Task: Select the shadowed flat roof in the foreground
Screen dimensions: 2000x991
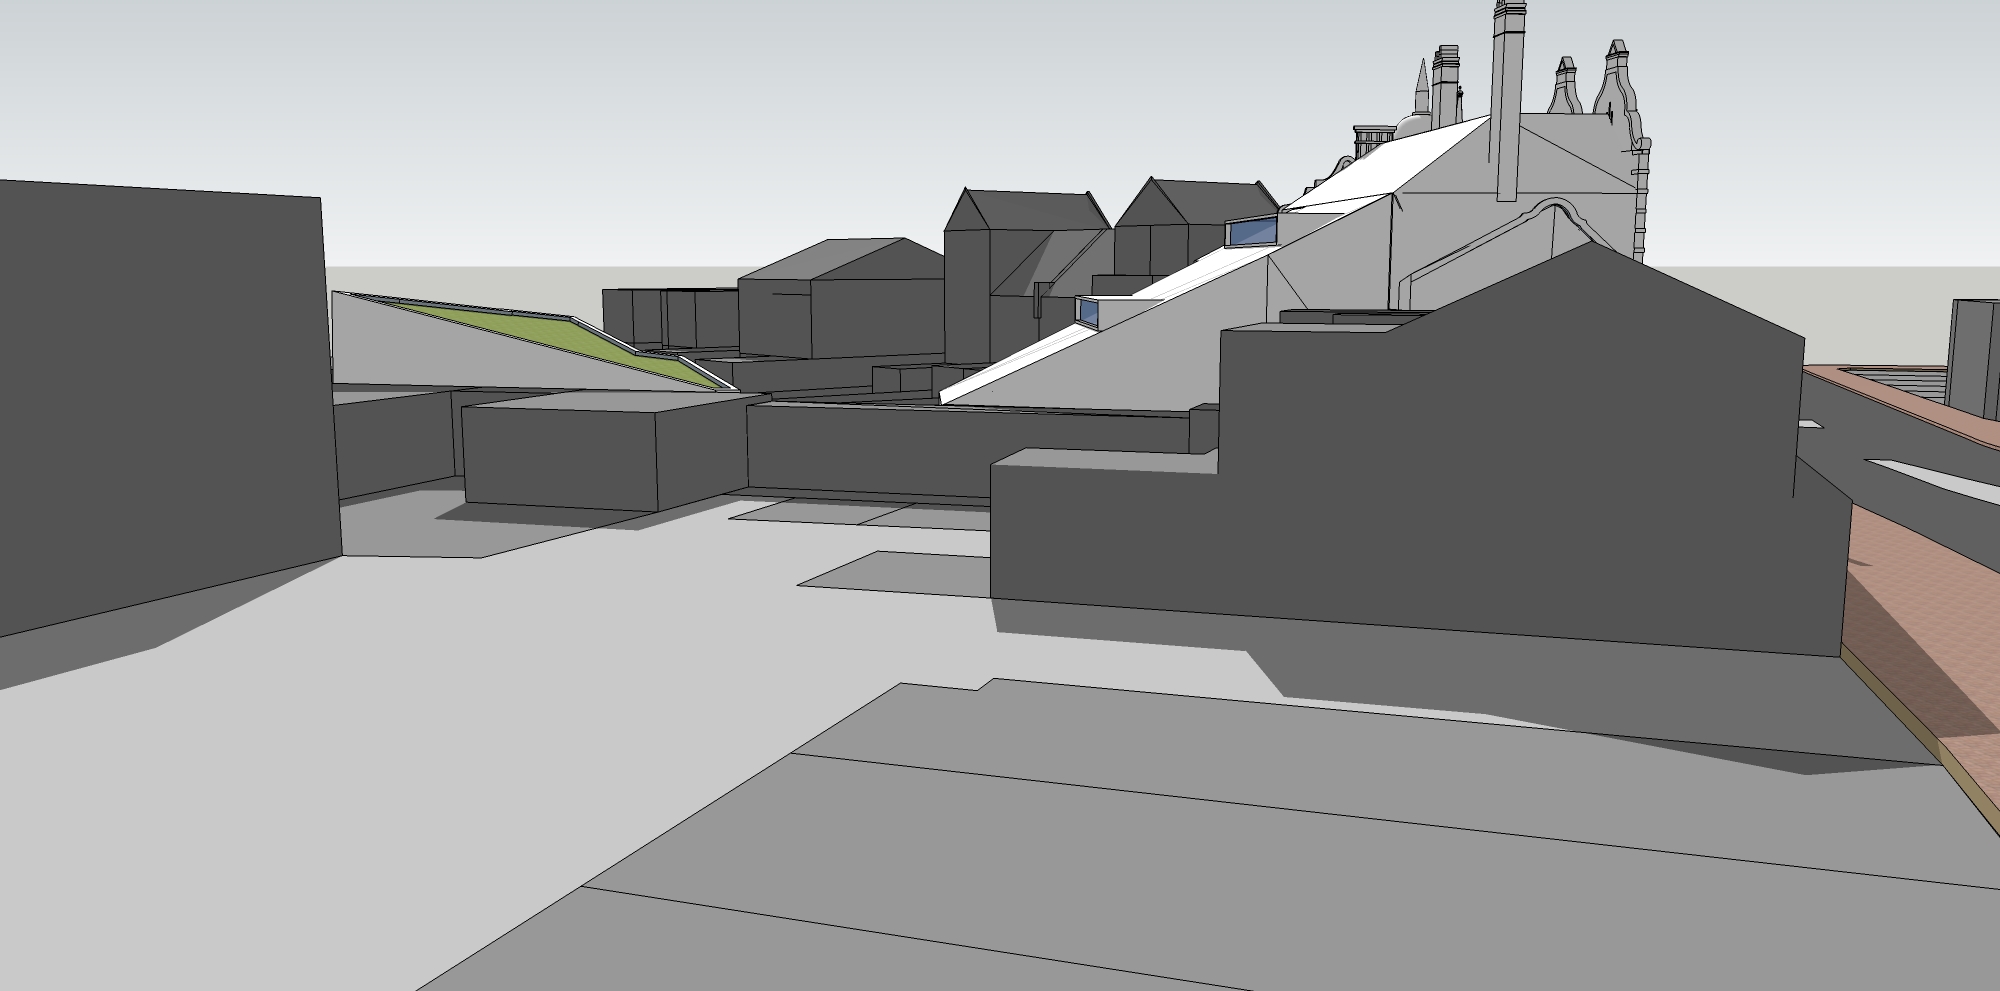Action: (x=1200, y=850)
